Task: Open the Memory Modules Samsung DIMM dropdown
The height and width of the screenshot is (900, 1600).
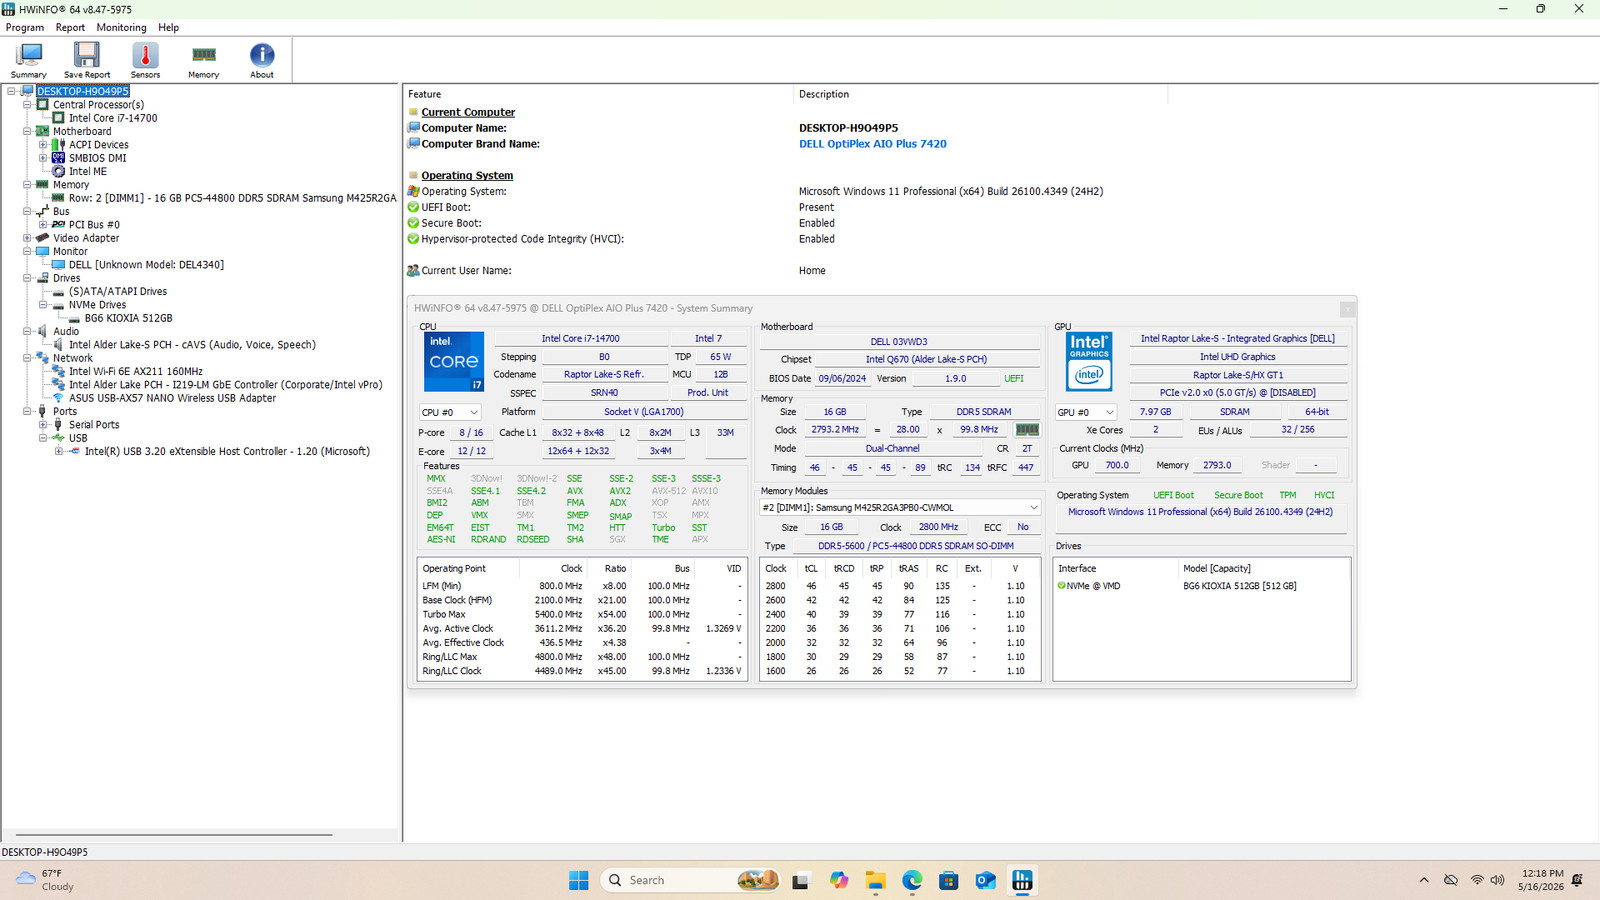Action: 900,507
